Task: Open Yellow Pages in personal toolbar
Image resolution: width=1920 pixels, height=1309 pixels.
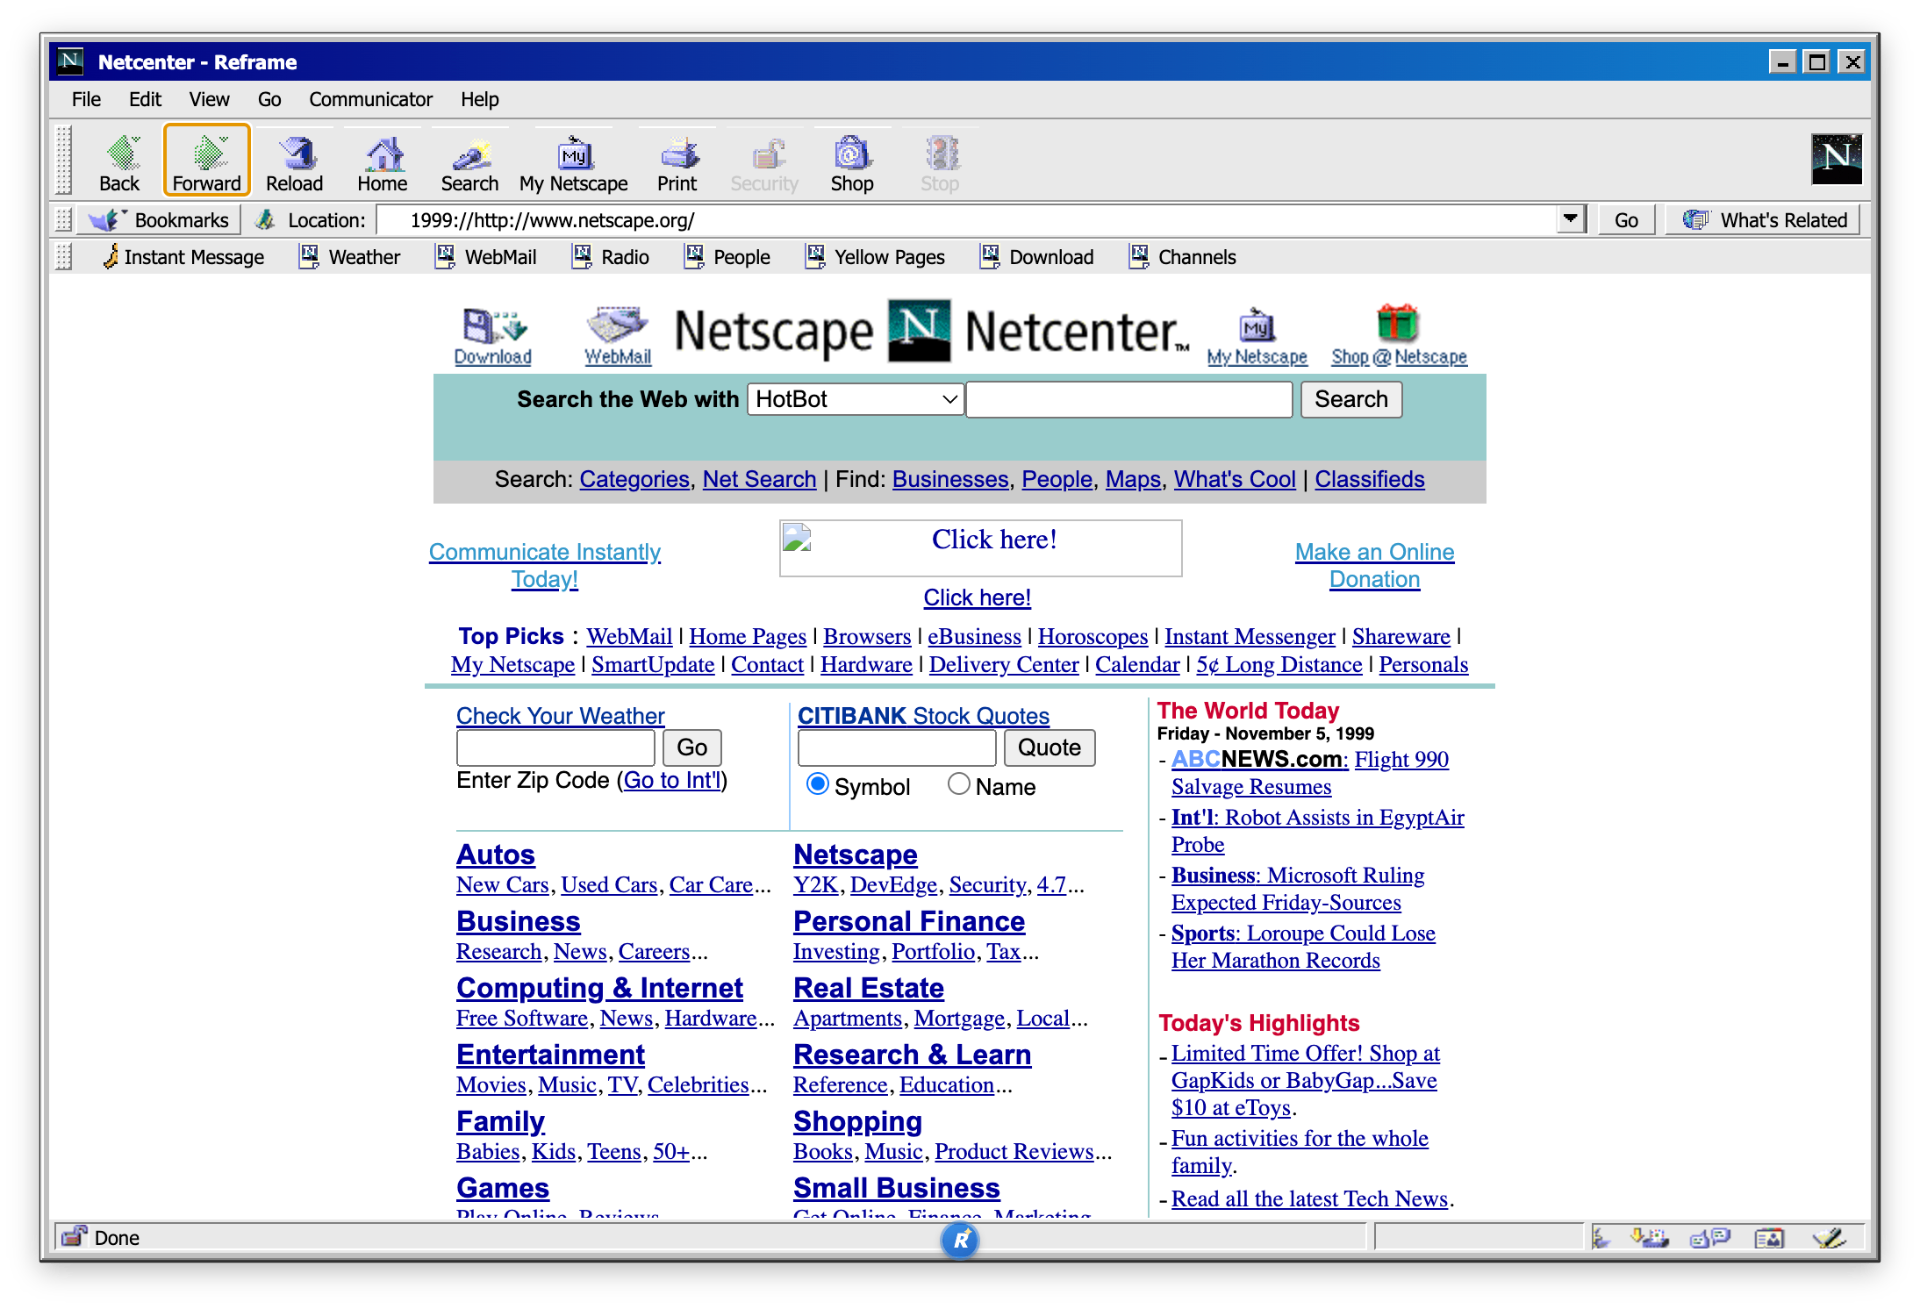Action: pyautogui.click(x=876, y=257)
